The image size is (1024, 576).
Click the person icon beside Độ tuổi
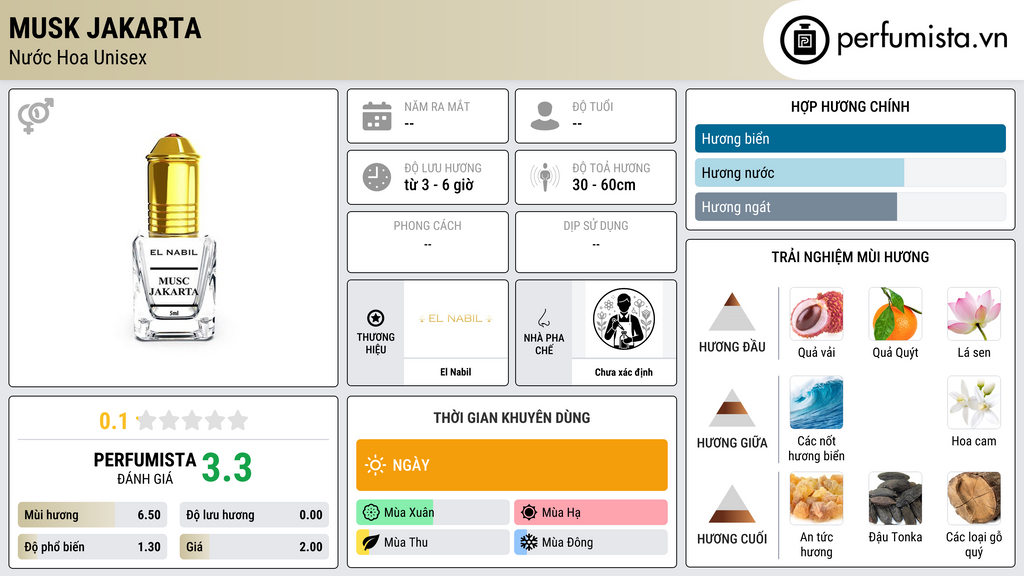pos(545,116)
